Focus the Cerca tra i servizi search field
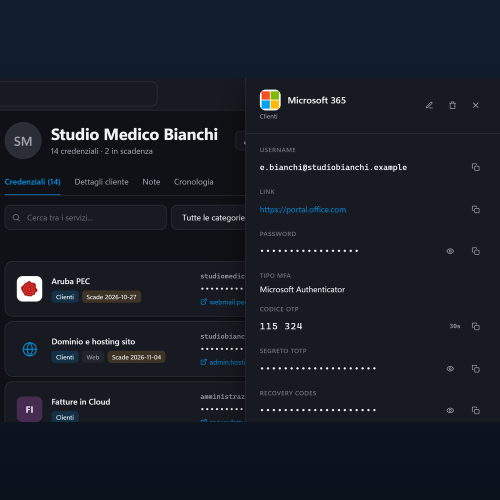The image size is (500, 500). tap(86, 218)
